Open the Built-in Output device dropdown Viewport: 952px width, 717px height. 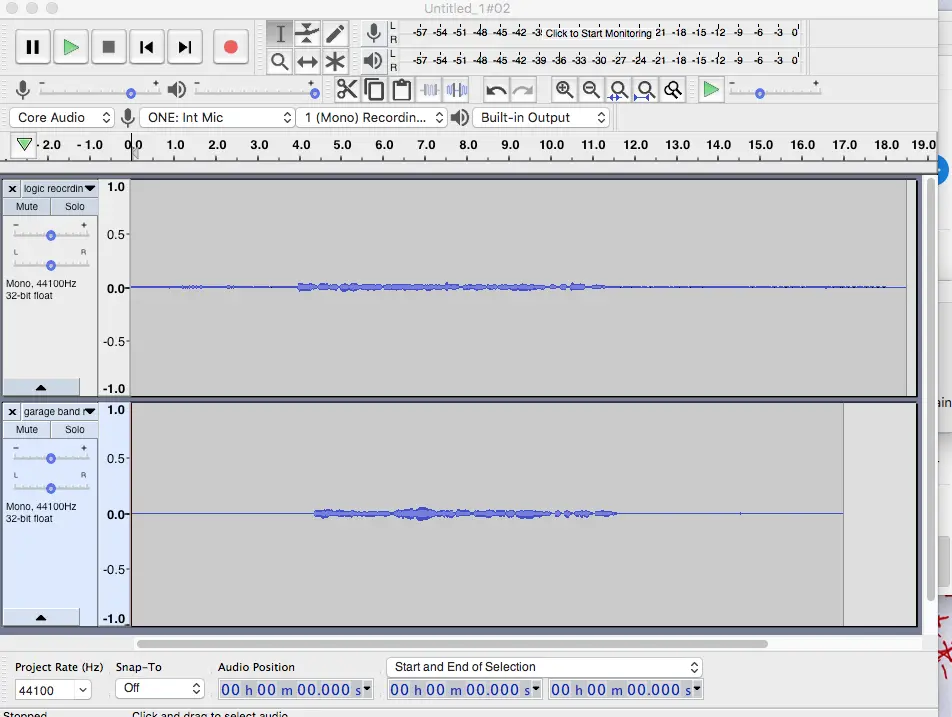[541, 117]
